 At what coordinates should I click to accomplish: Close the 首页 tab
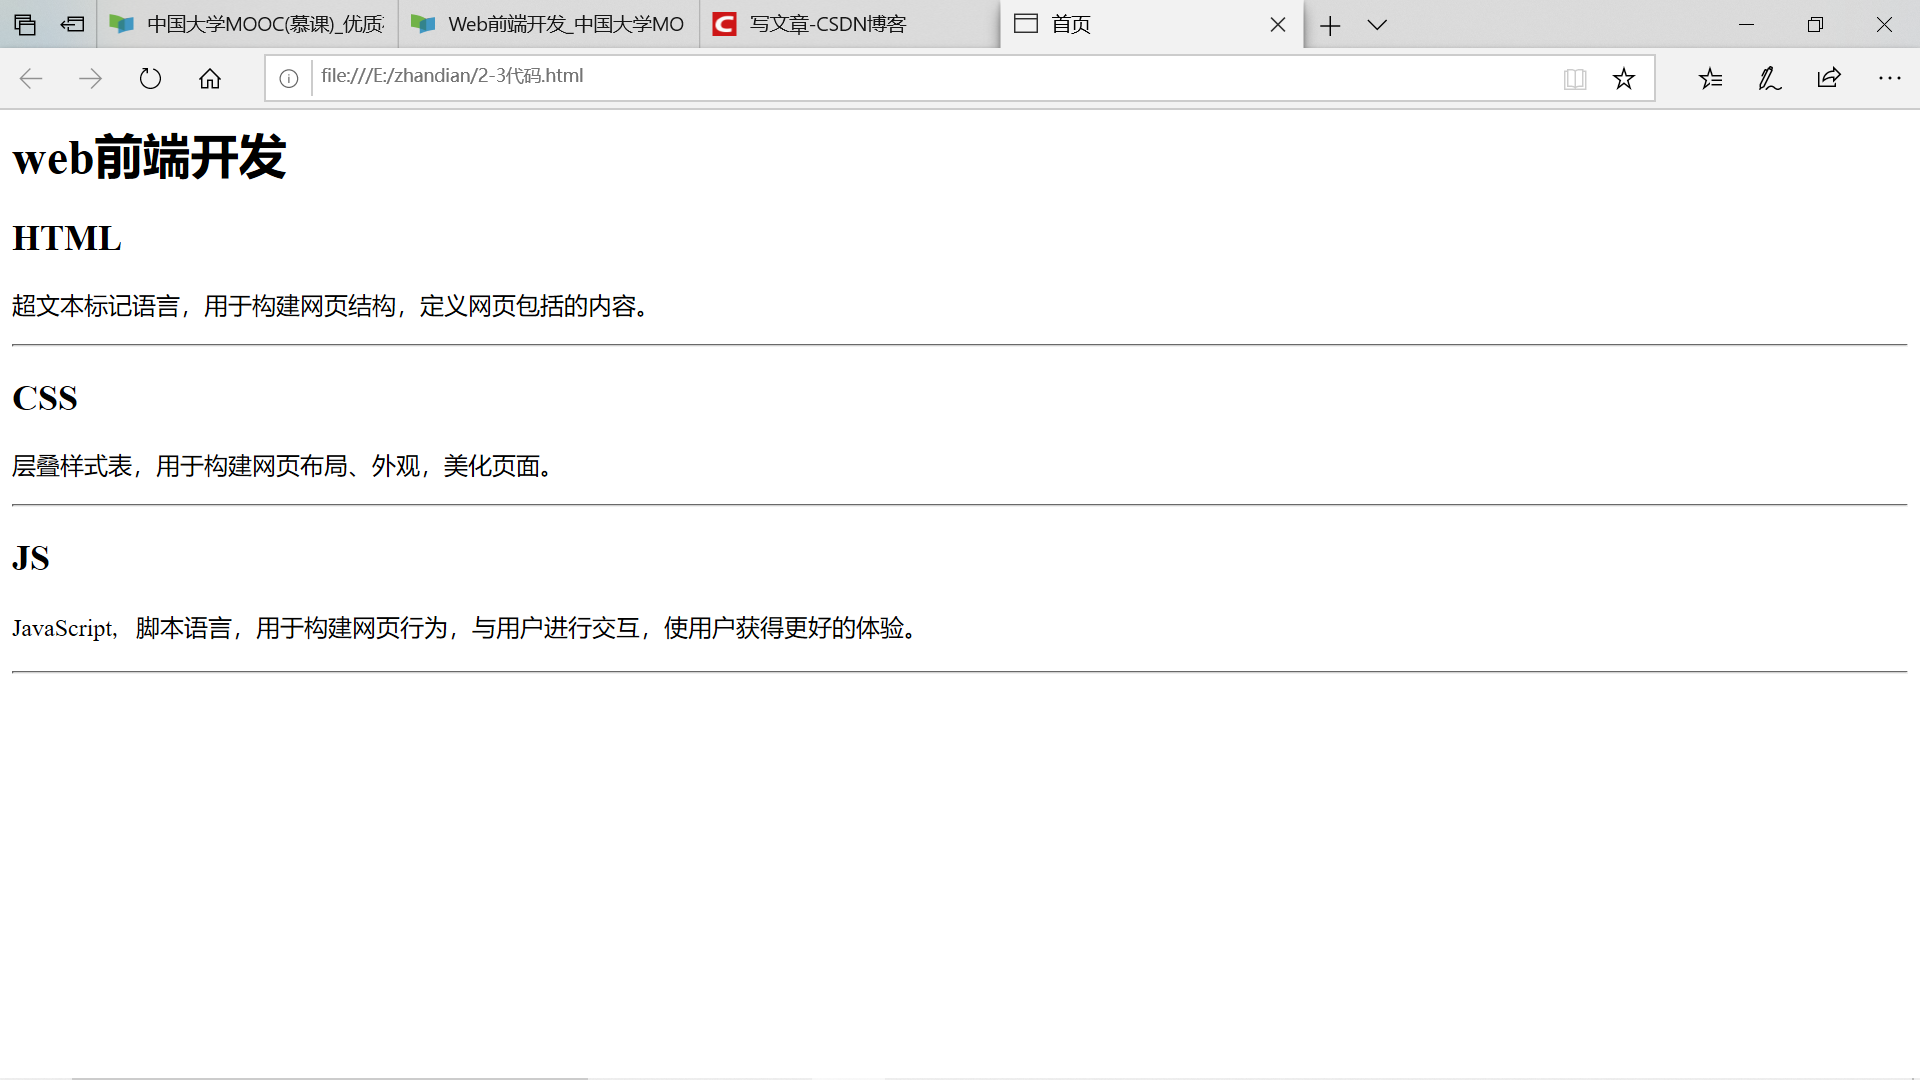(1278, 25)
